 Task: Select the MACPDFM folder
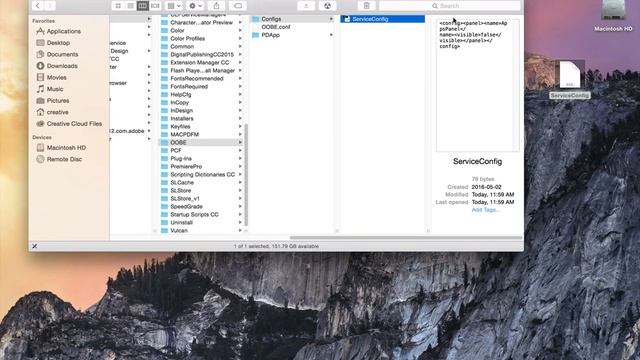point(184,134)
